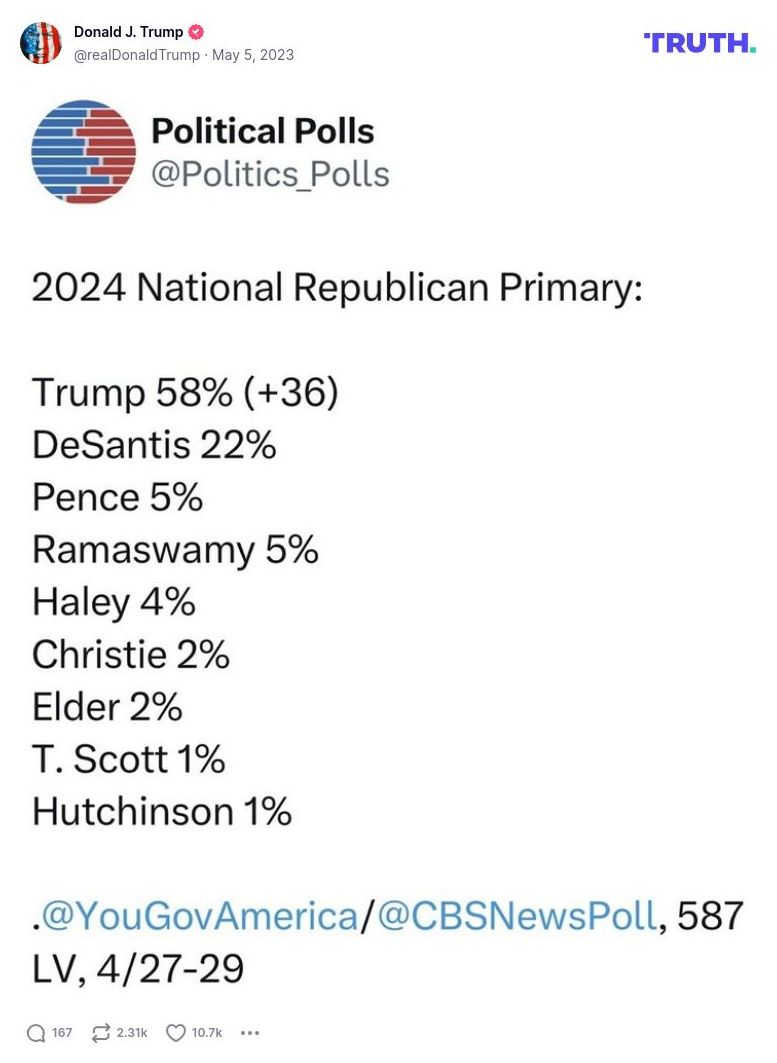Open the three-dot more options menu
Viewport: 777px width, 1063px height.
[x=248, y=1033]
